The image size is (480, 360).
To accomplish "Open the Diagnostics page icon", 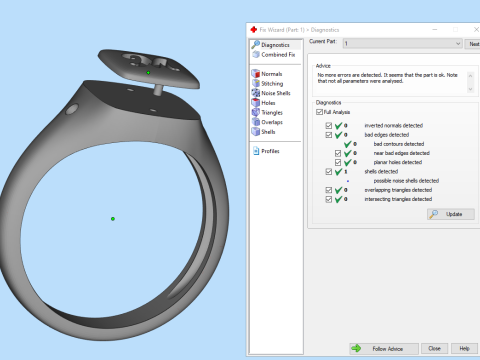I will click(256, 44).
